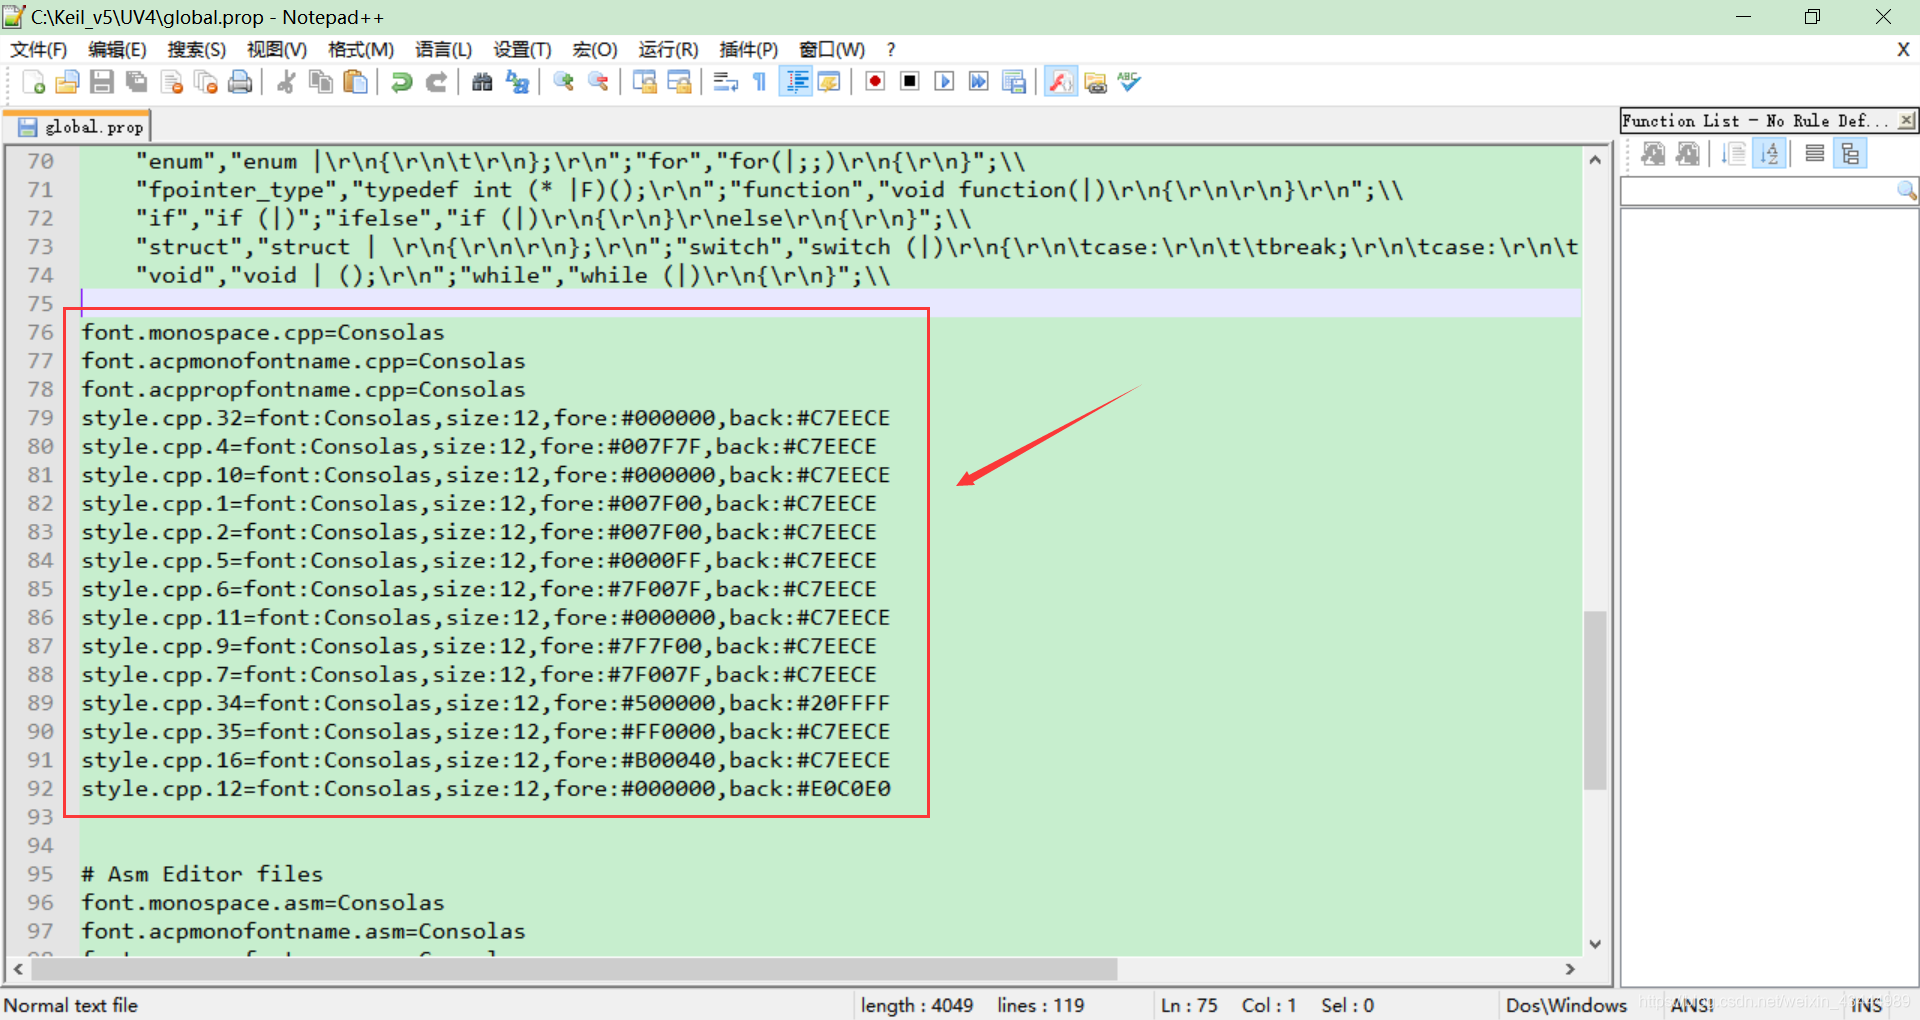The width and height of the screenshot is (1920, 1020).
Task: Click the Function List search field
Action: (x=1759, y=191)
